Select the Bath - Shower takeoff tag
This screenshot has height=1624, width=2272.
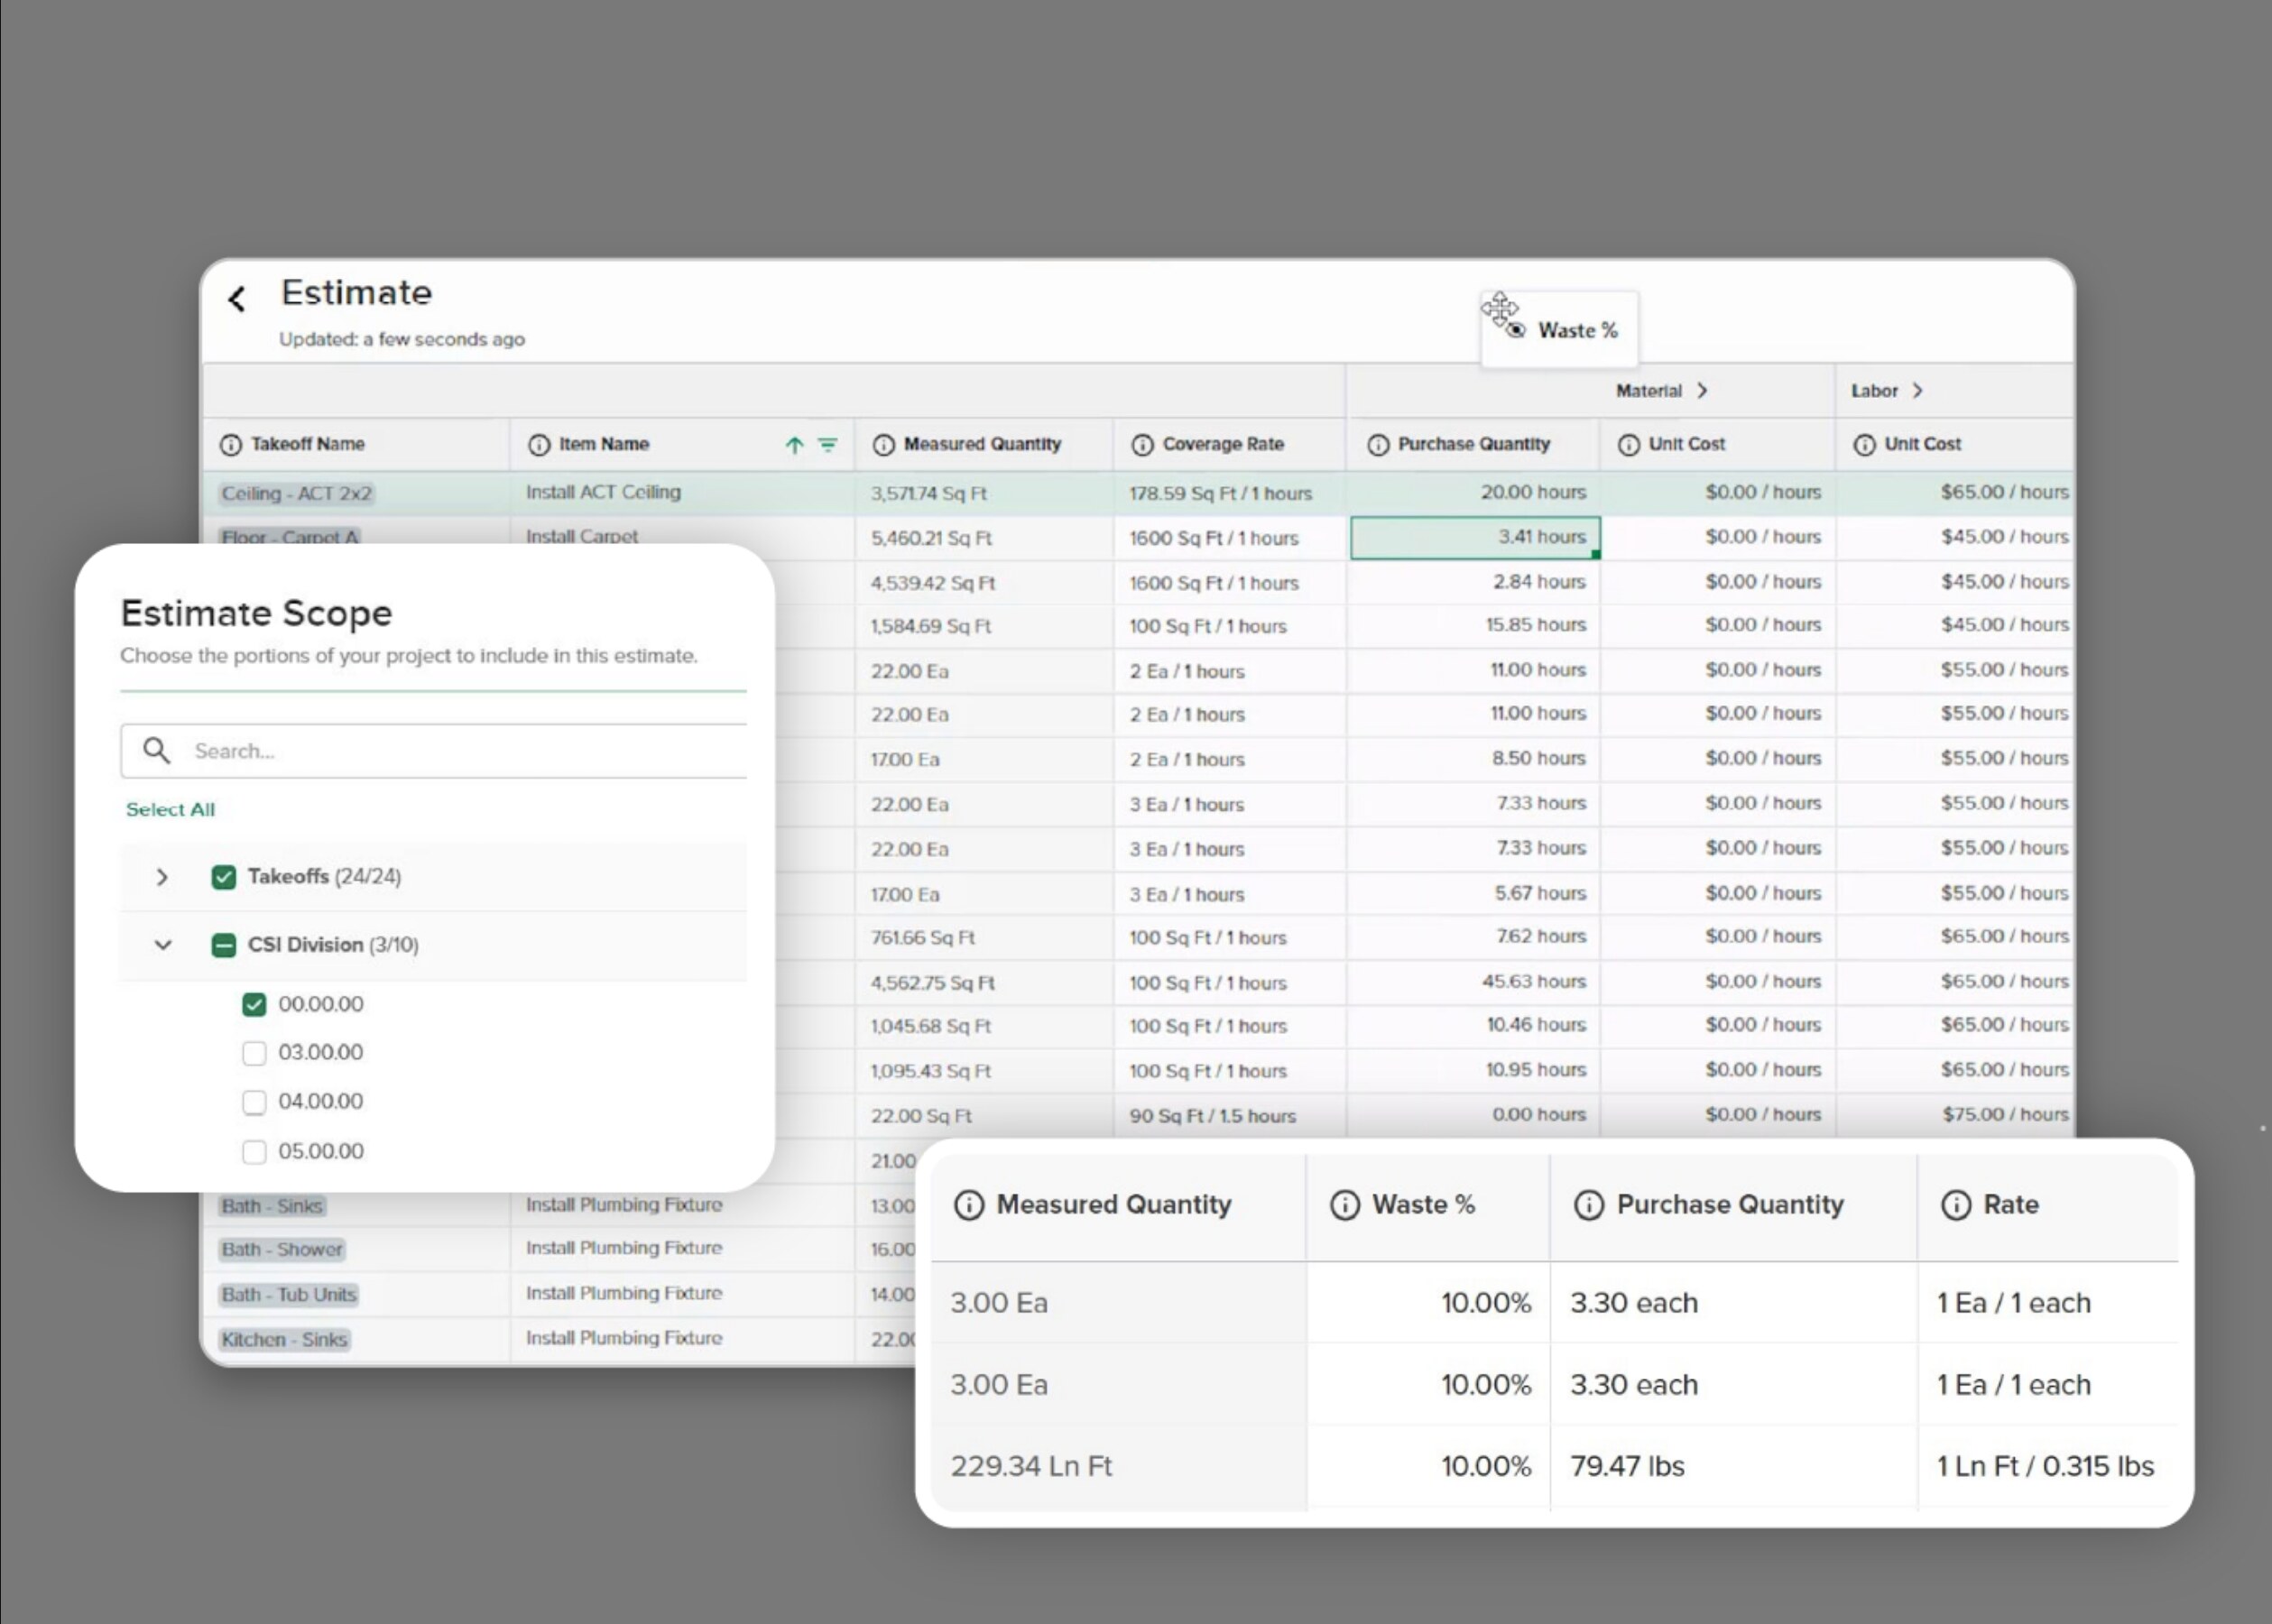click(x=282, y=1250)
